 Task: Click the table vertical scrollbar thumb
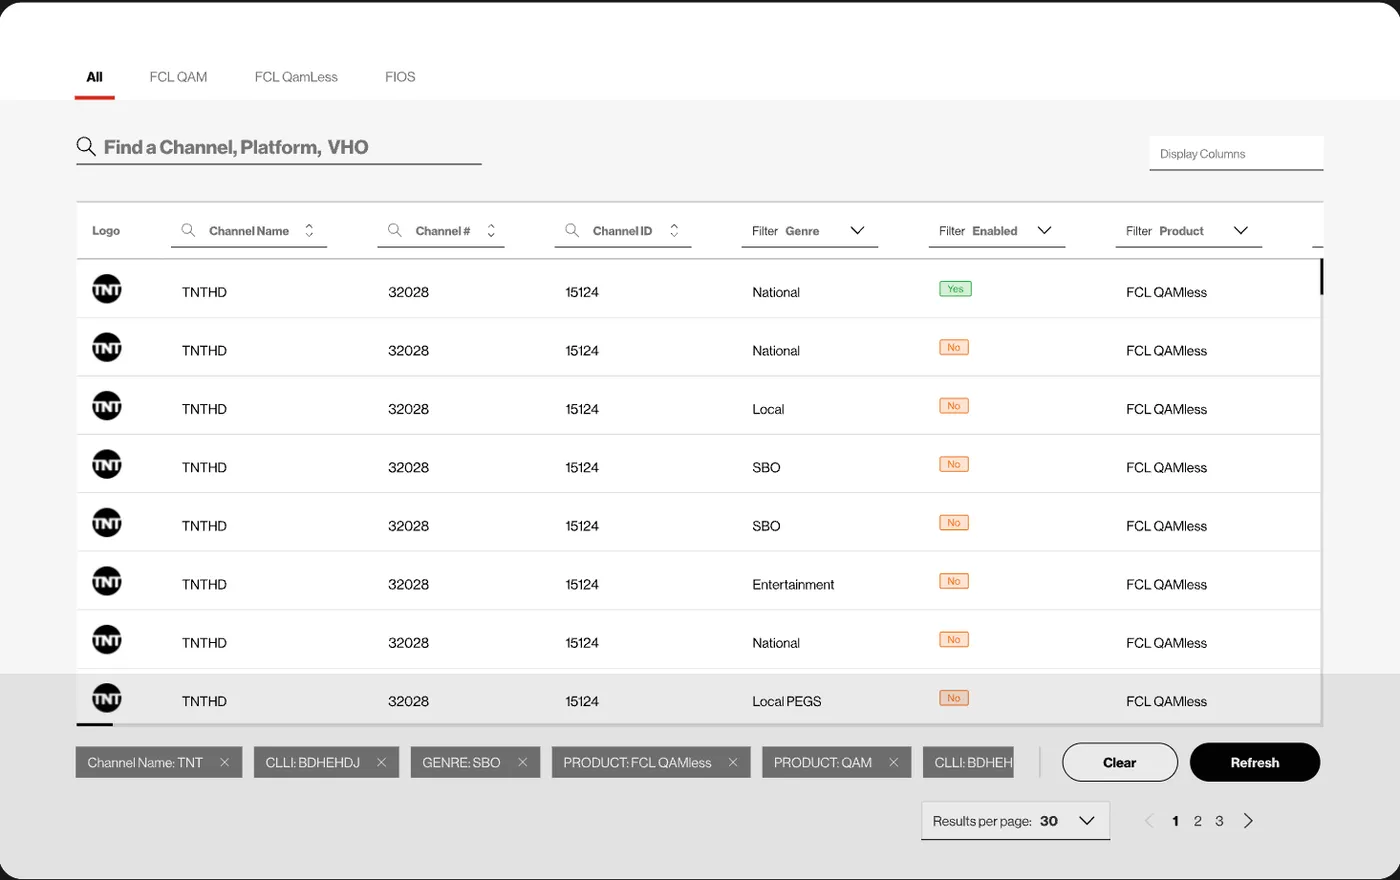pos(1321,277)
